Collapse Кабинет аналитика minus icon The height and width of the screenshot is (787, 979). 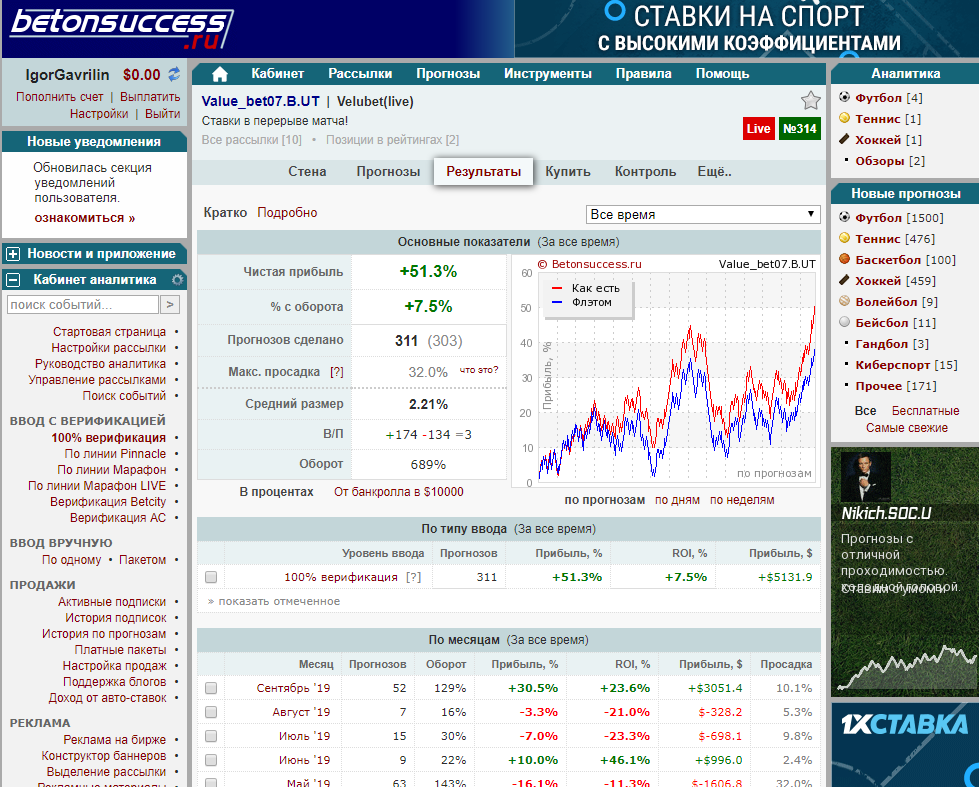pyautogui.click(x=12, y=279)
